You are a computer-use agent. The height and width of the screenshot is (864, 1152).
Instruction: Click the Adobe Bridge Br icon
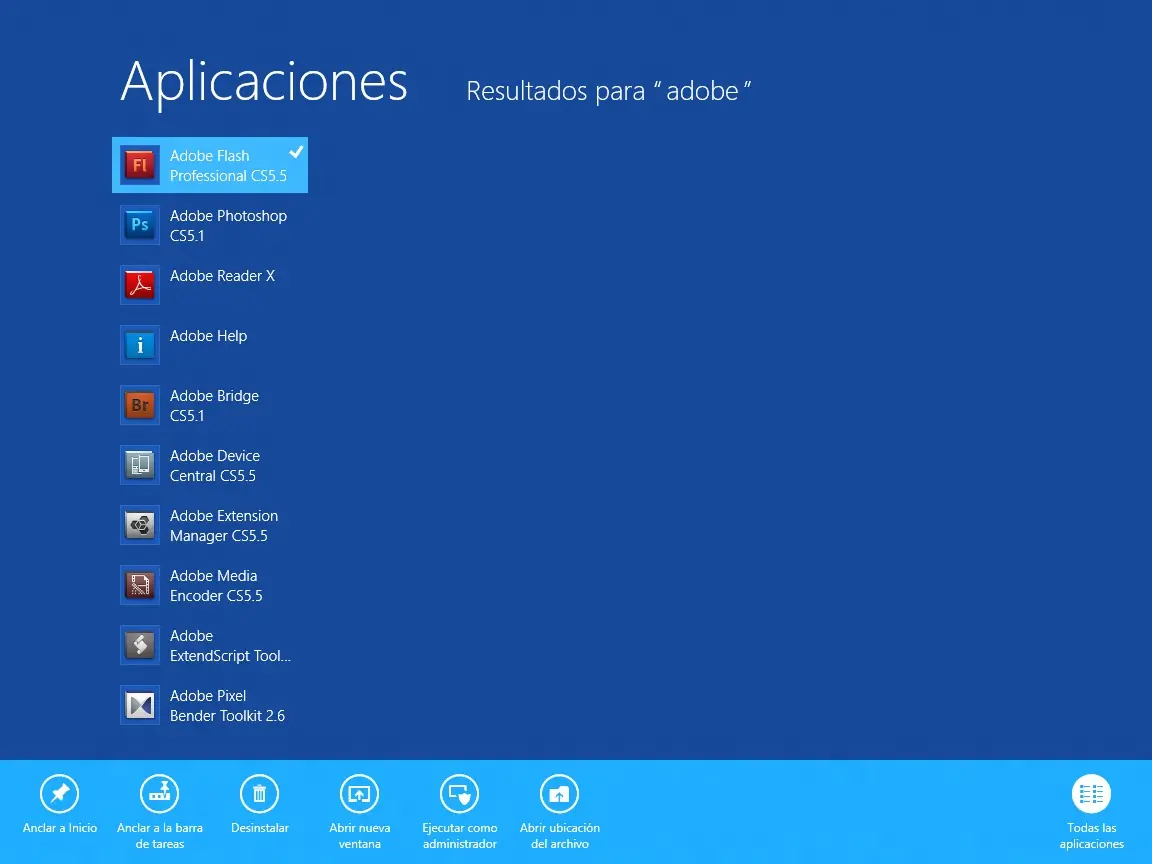[140, 405]
